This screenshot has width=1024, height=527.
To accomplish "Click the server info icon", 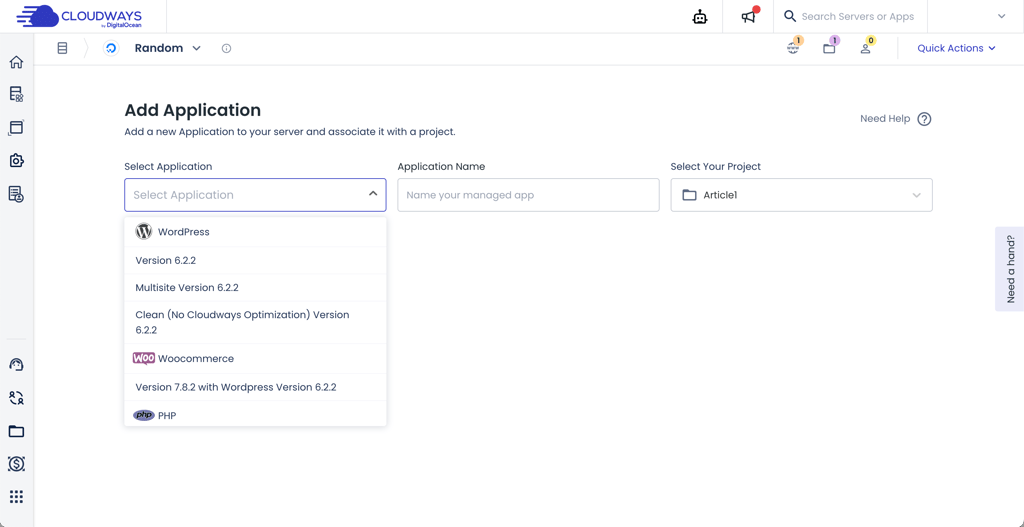I will point(227,48).
